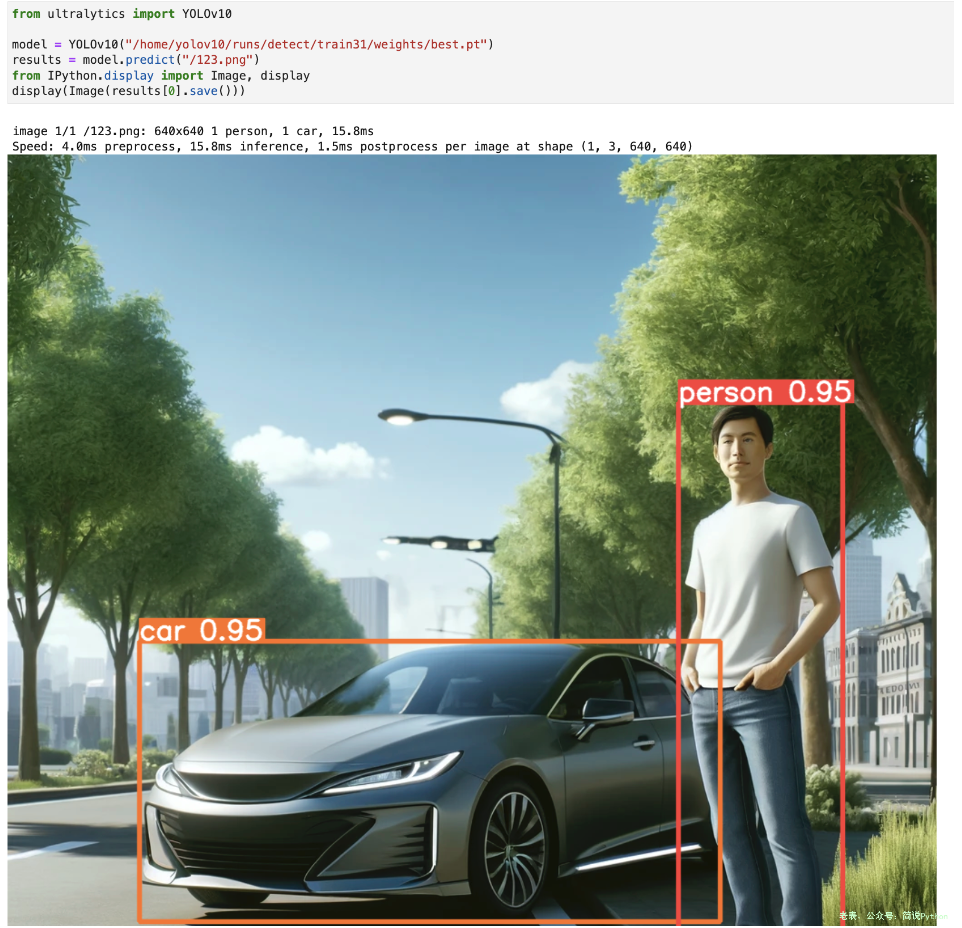962x928 pixels.
Task: Click the 'from ultralytics import YOLOv10' line
Action: coord(122,13)
